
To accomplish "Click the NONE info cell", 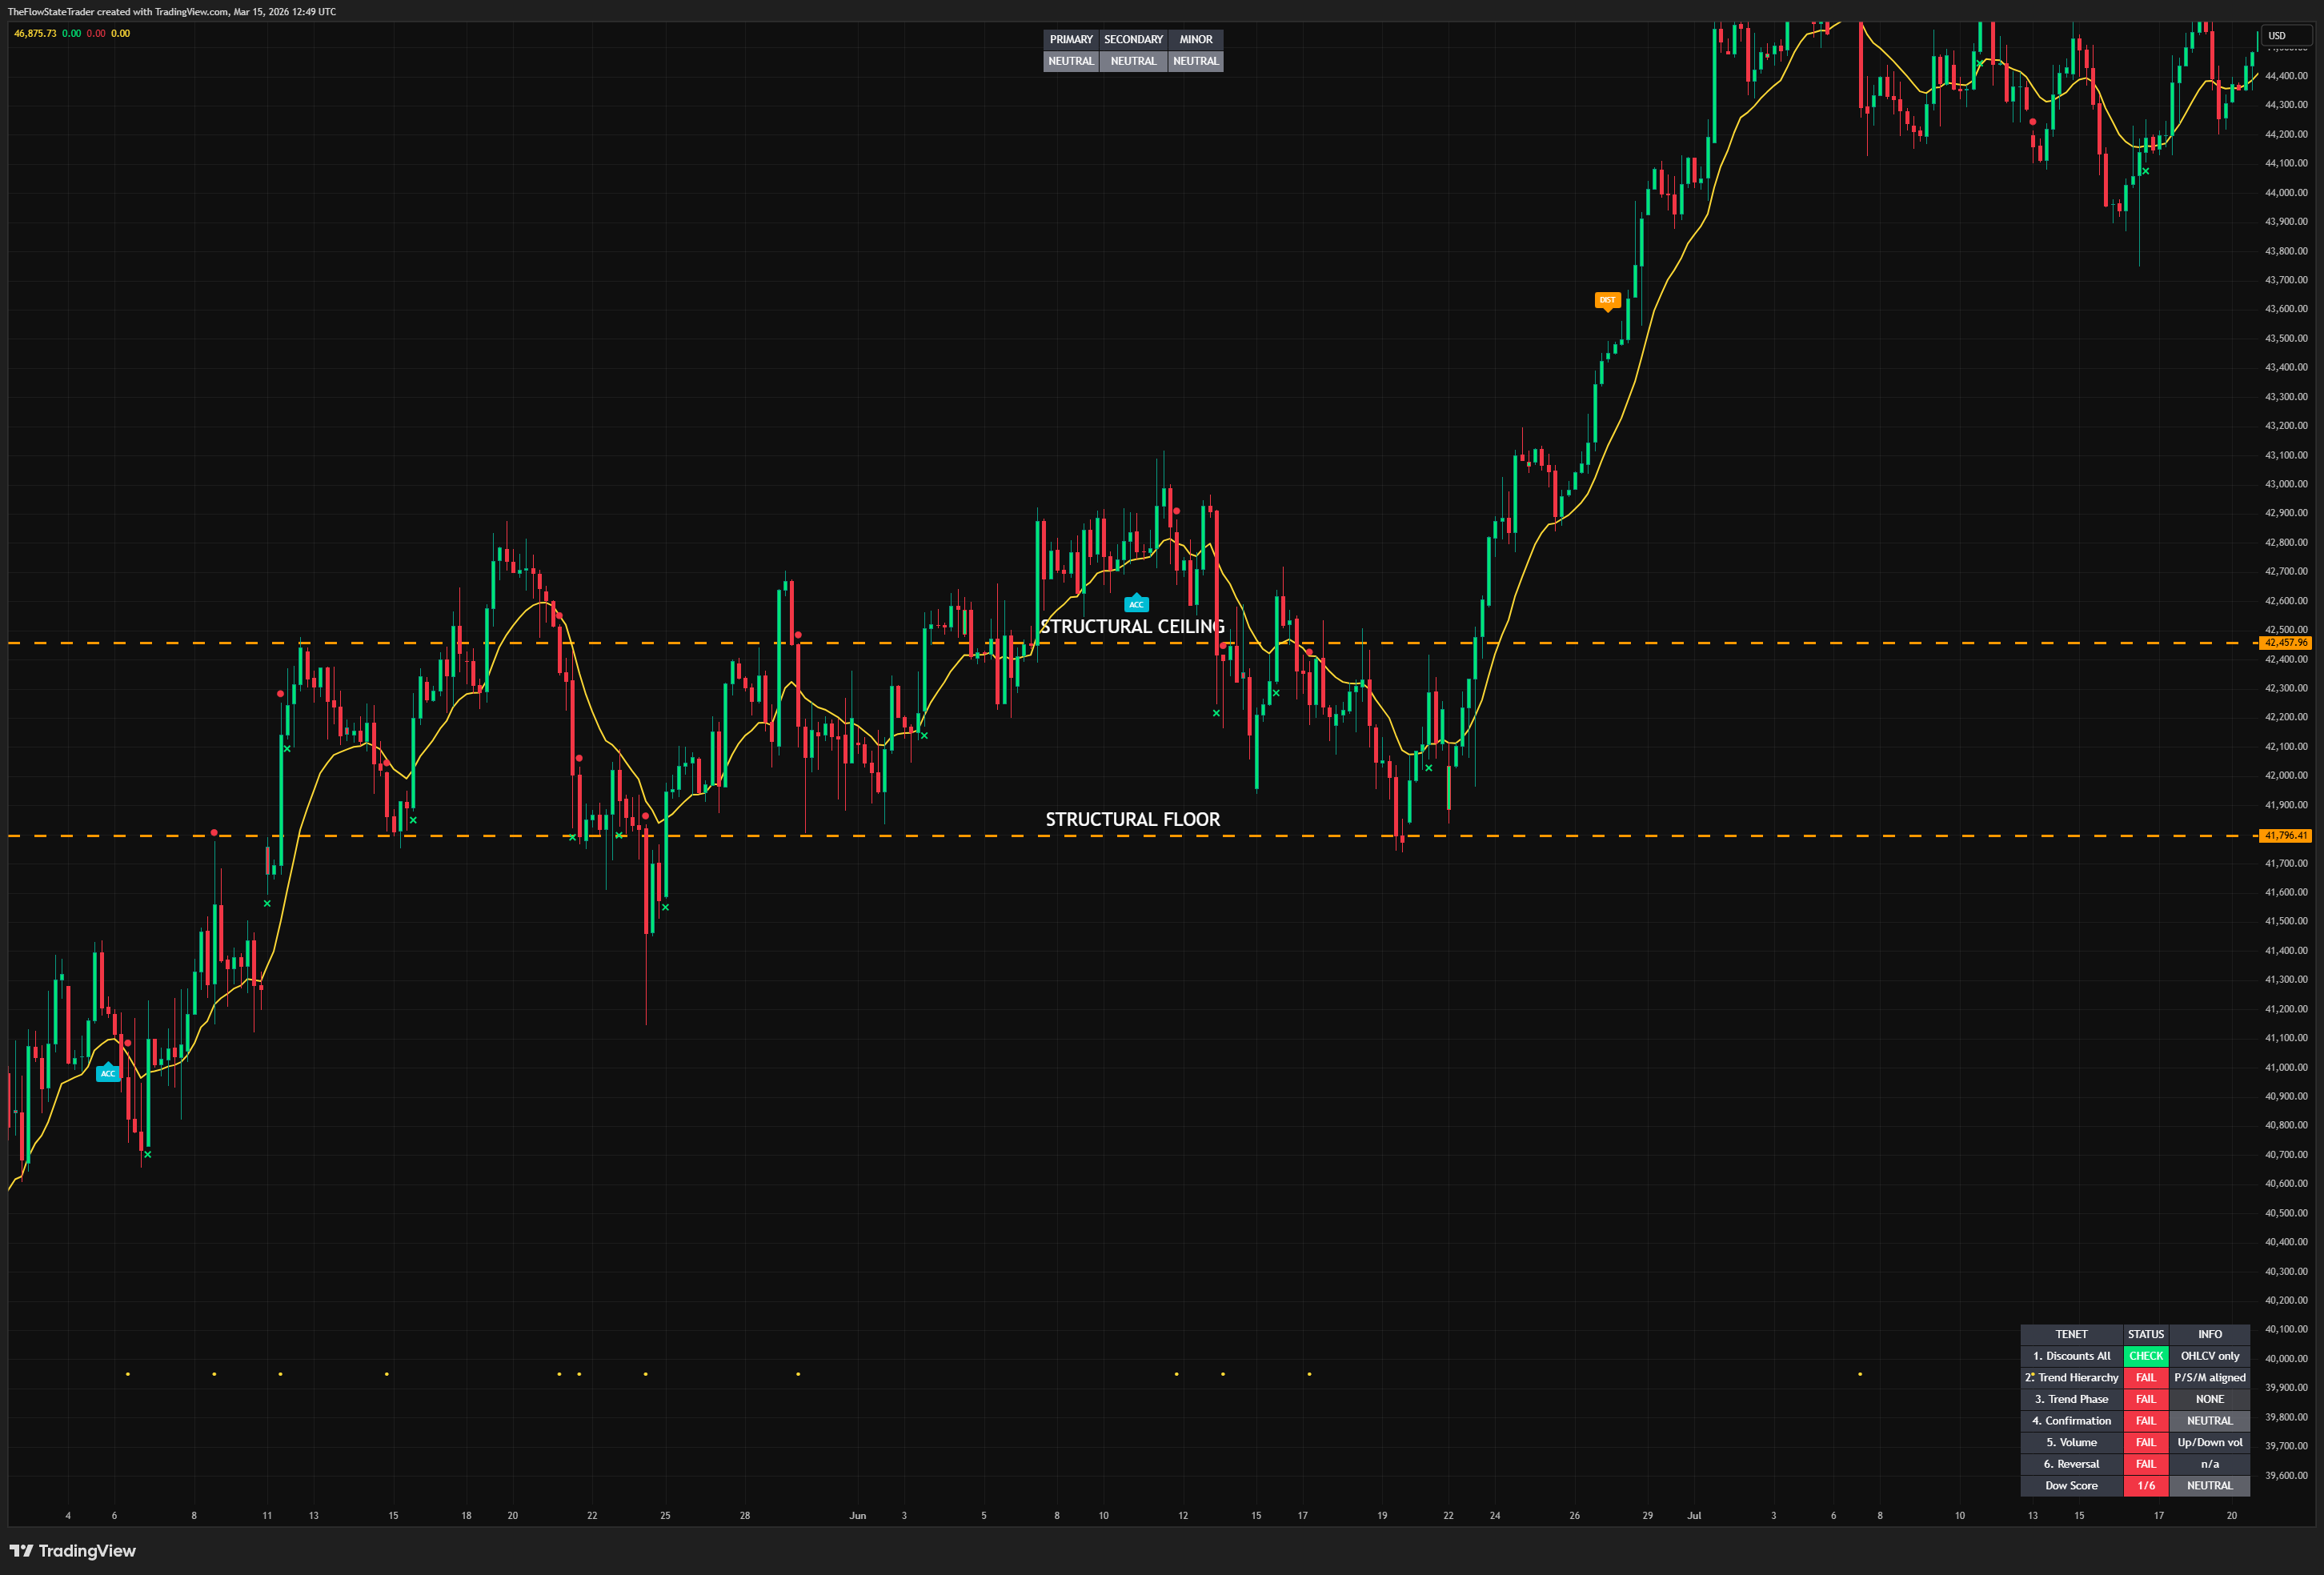I will (x=2210, y=1400).
